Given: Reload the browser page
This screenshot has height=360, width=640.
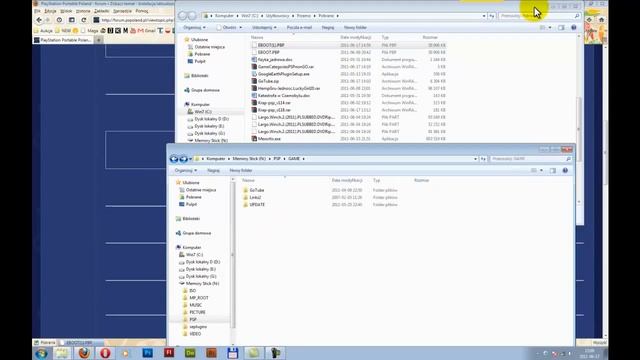Looking at the screenshot, I should click(x=84, y=20).
